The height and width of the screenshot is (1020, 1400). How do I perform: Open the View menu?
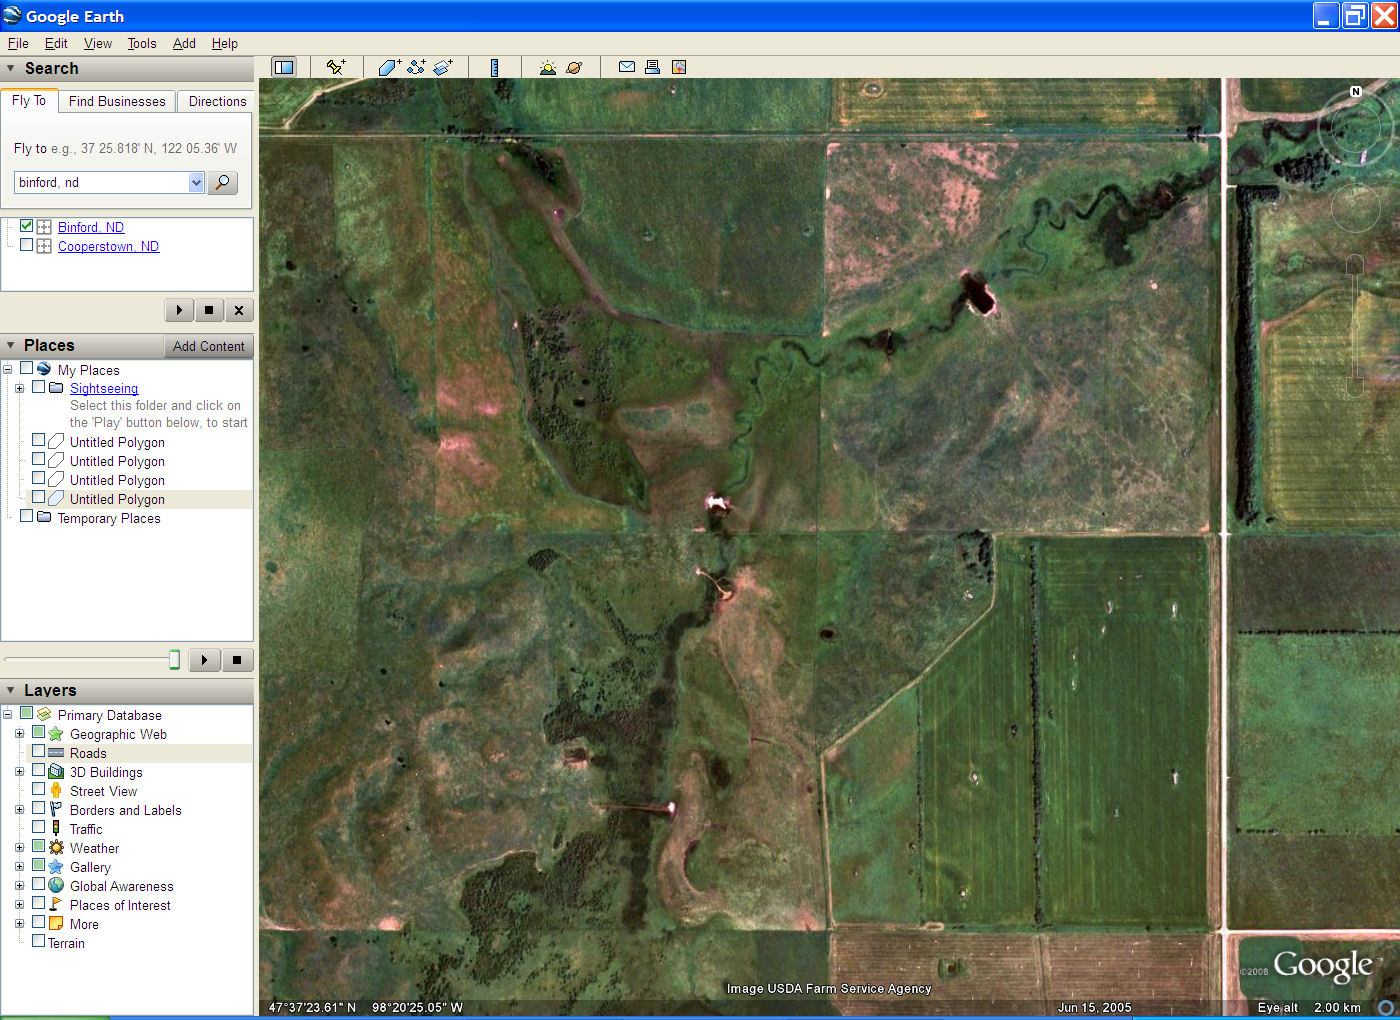(x=98, y=43)
